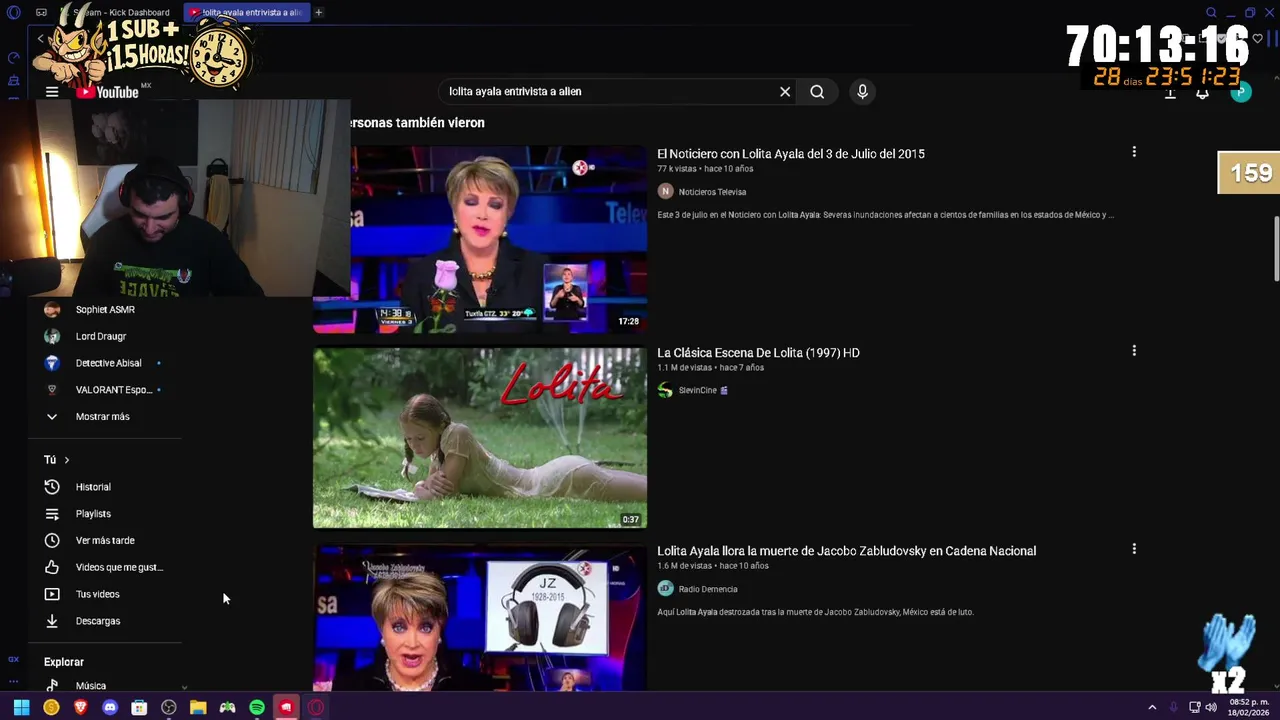This screenshot has width=1280, height=720.
Task: Open the YouTube notifications bell
Action: click(1203, 93)
